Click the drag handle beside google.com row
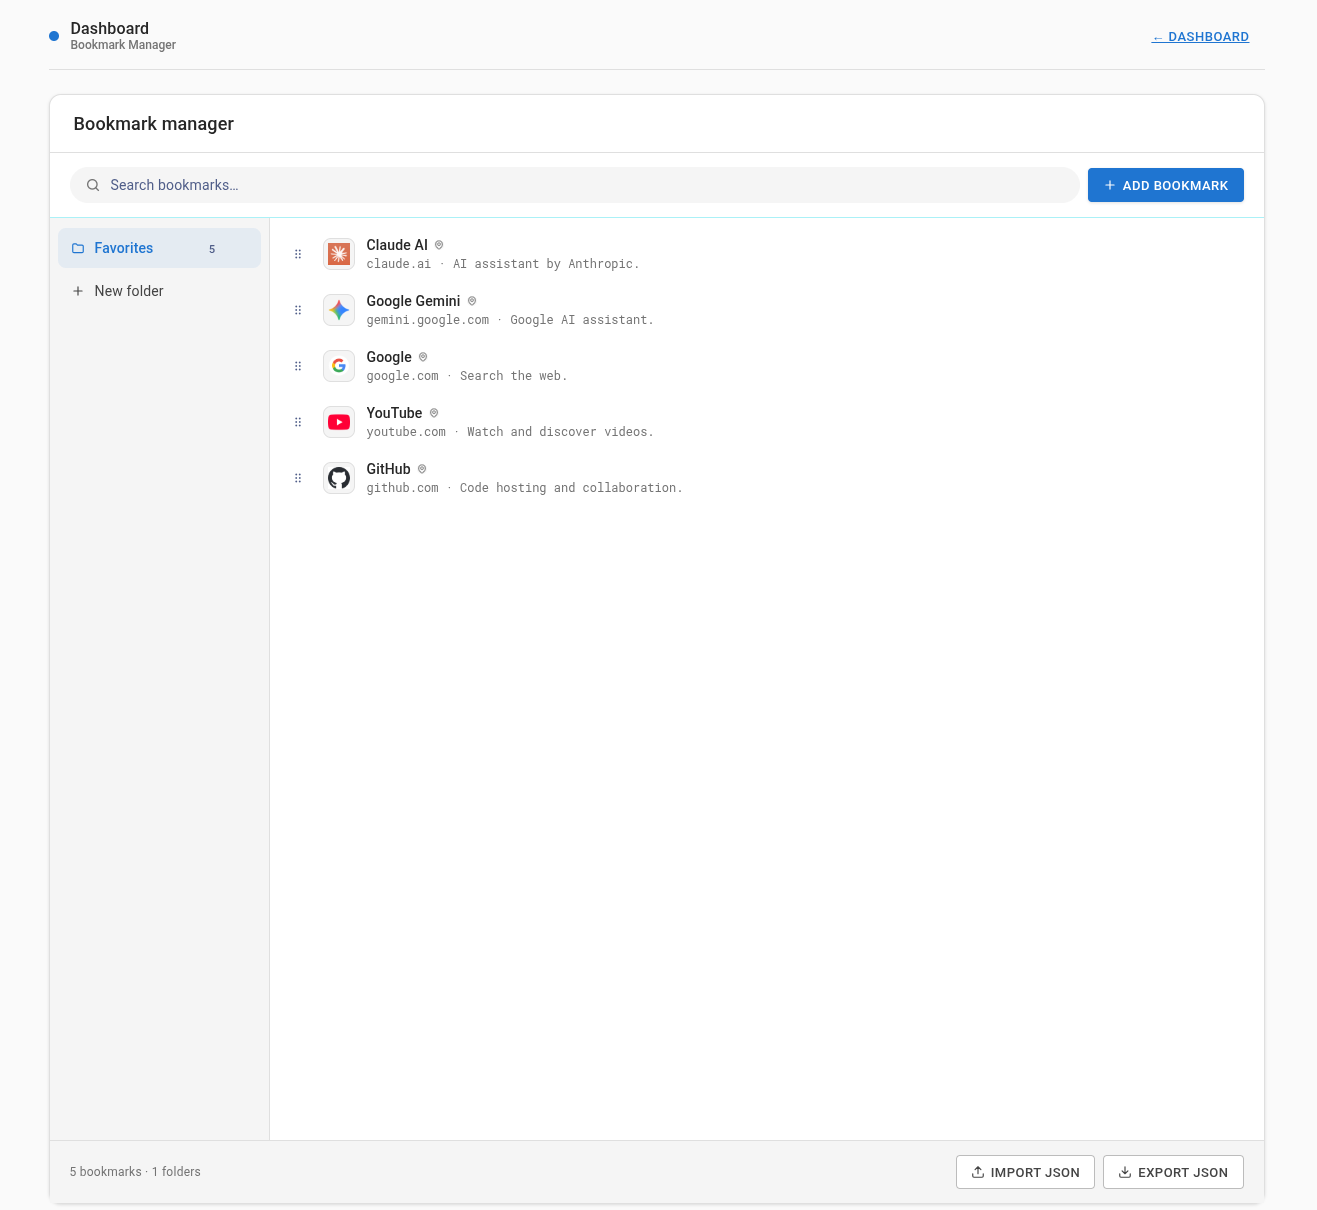1317x1210 pixels. [x=298, y=366]
